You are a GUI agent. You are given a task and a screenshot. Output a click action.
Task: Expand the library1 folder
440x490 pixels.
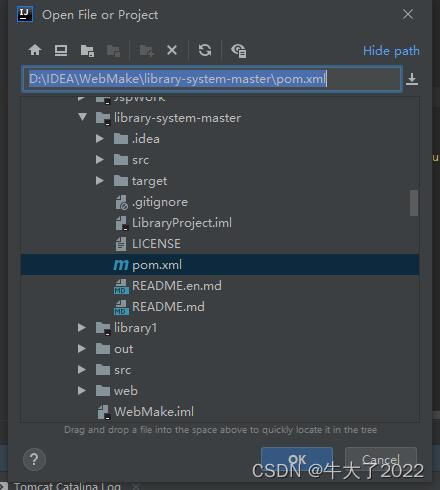pyautogui.click(x=82, y=328)
